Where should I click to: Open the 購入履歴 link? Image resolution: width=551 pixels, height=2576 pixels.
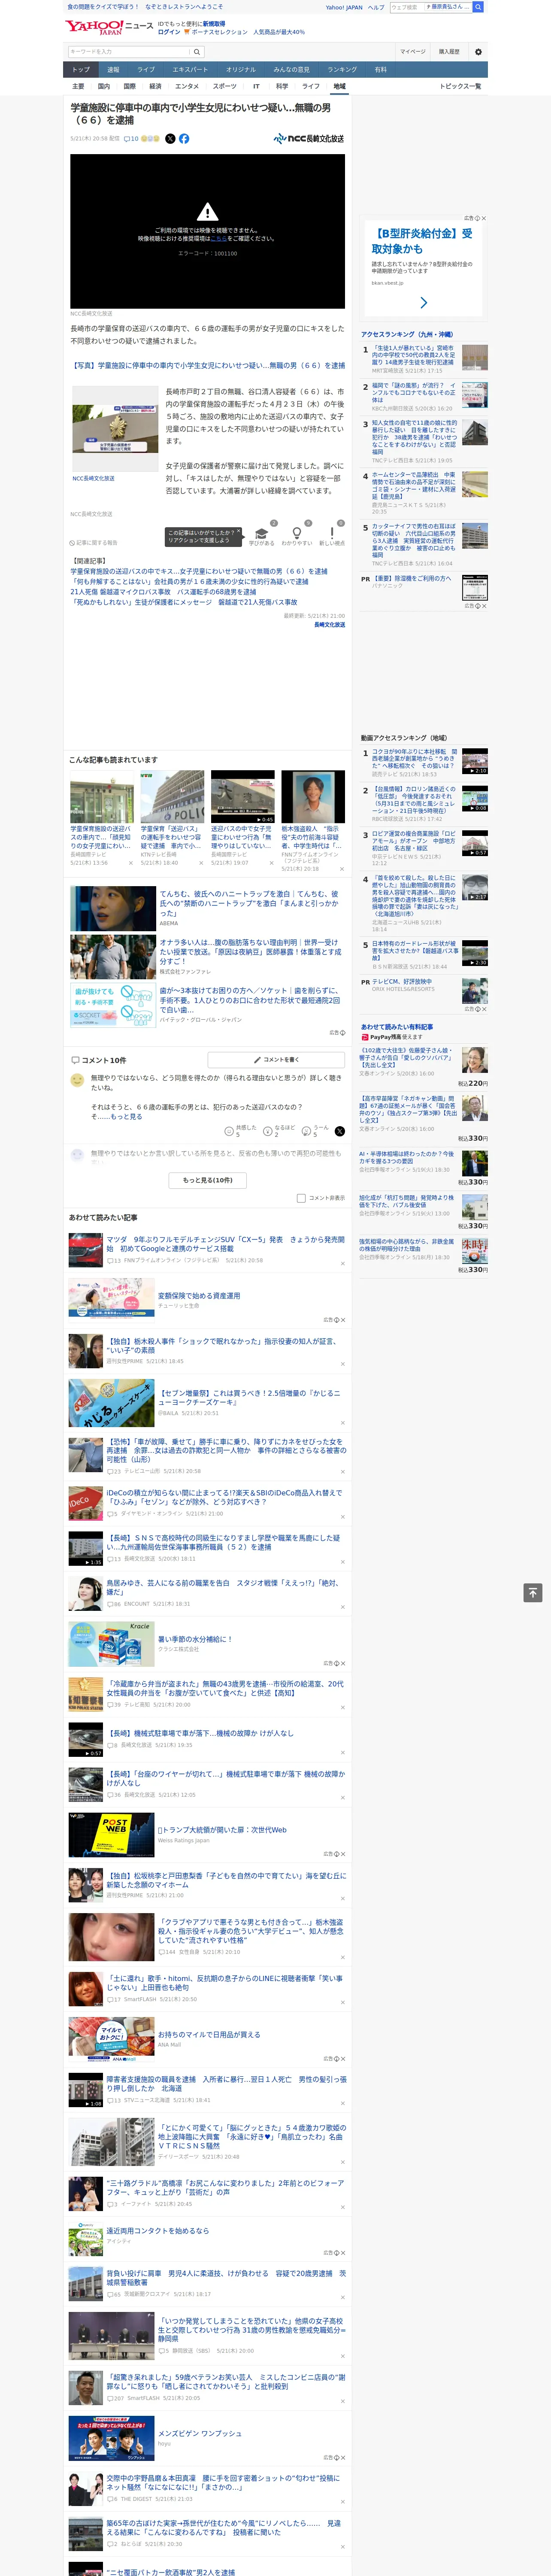pyautogui.click(x=449, y=52)
